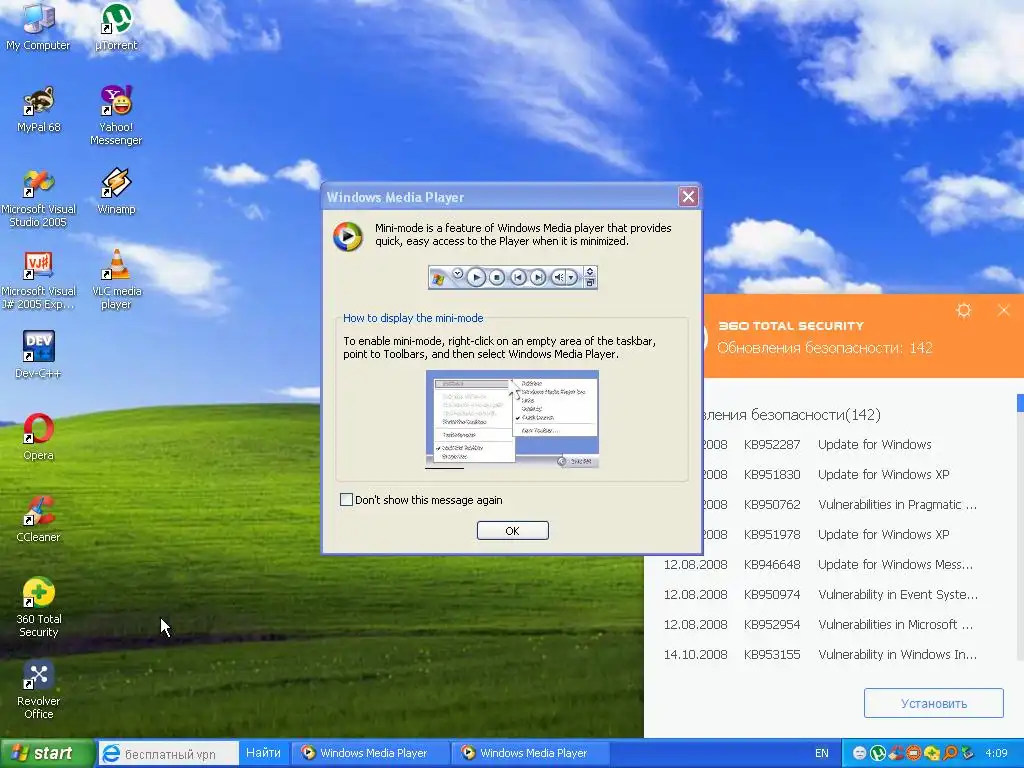Viewport: 1024px width, 768px height.
Task: Select the Yahoo! Messenger desktop shortcut
Action: point(116,116)
